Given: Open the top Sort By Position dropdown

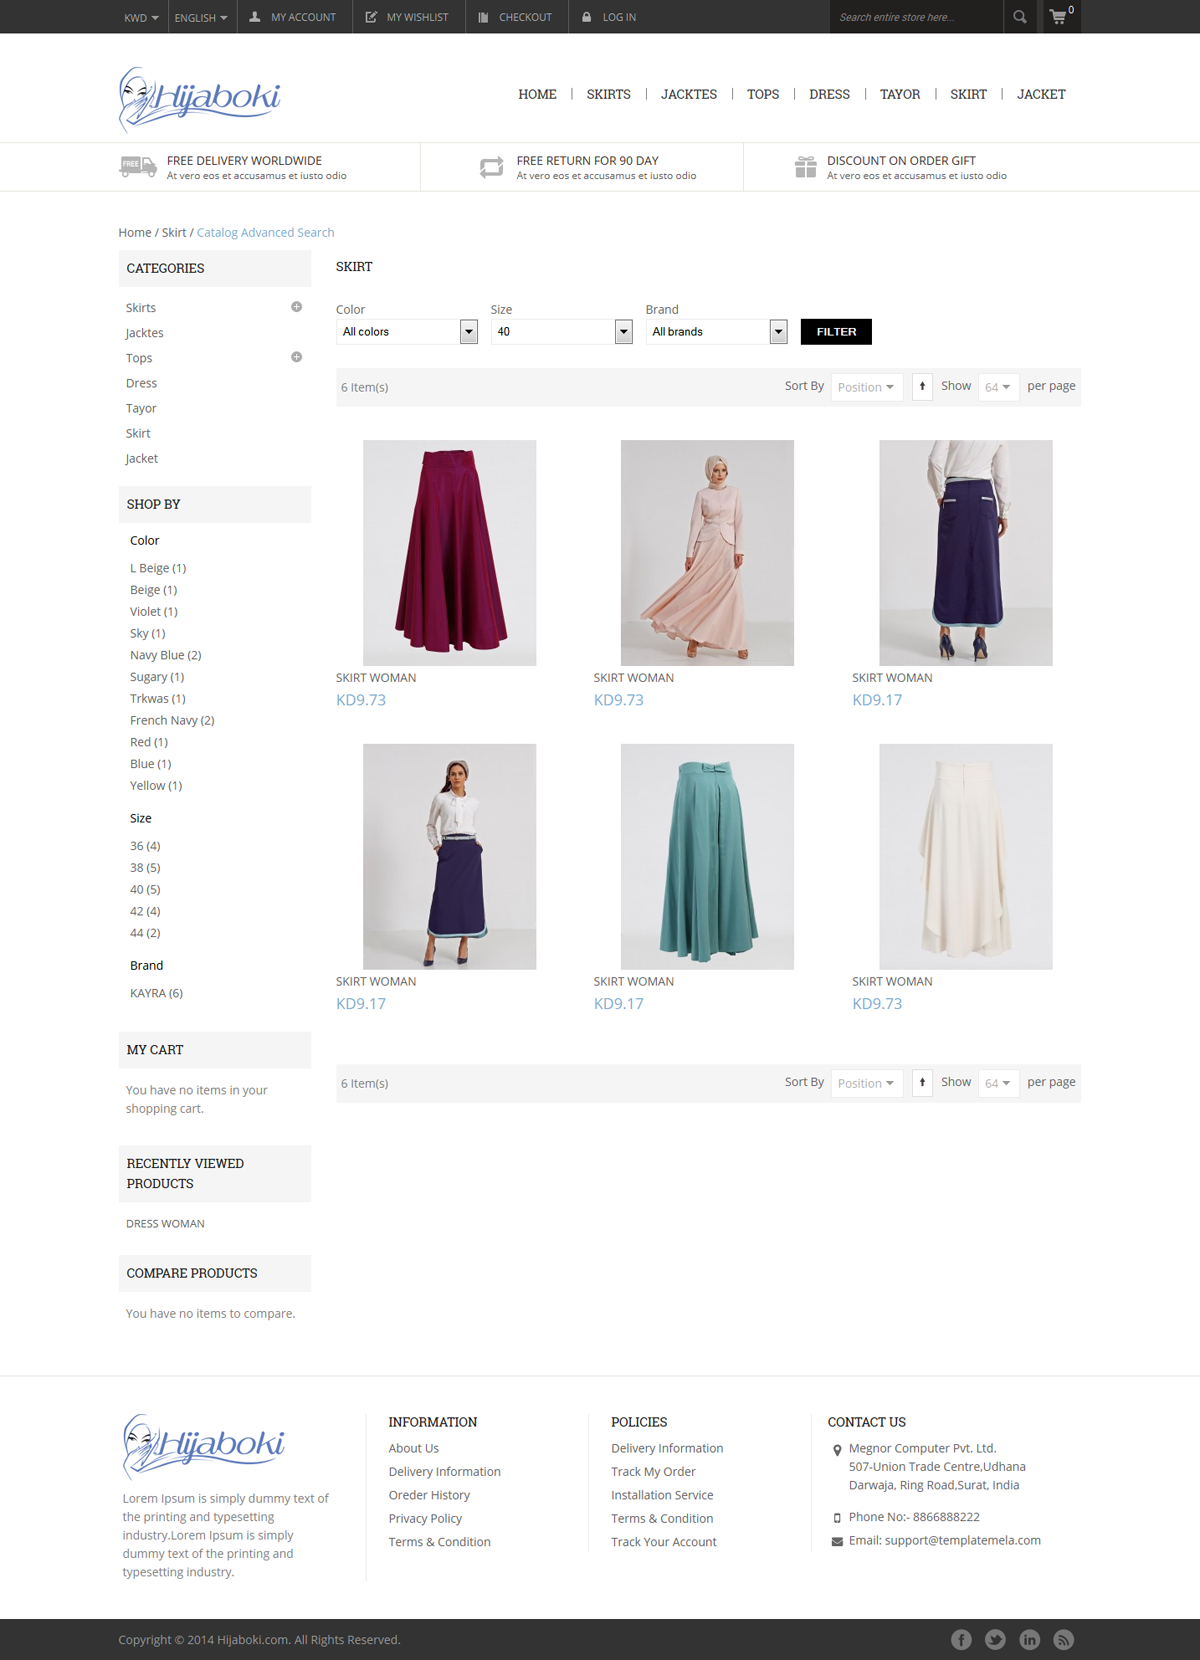Looking at the screenshot, I should [x=866, y=387].
